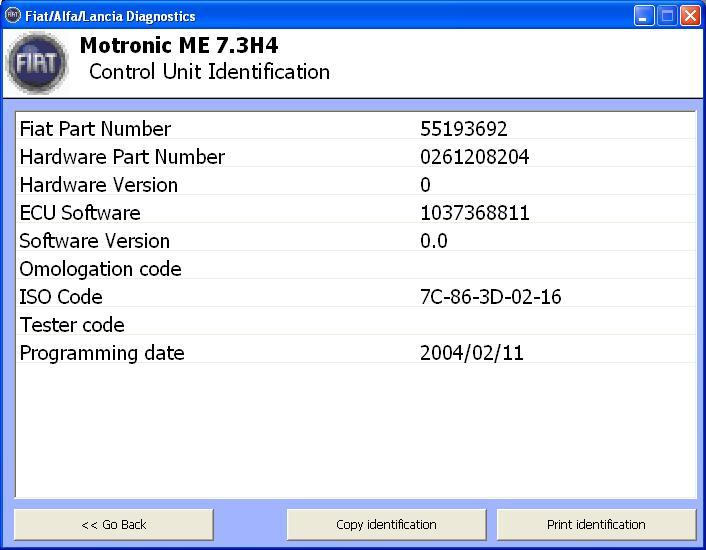Select the Software Version value 0.0
The image size is (706, 550).
tap(434, 241)
